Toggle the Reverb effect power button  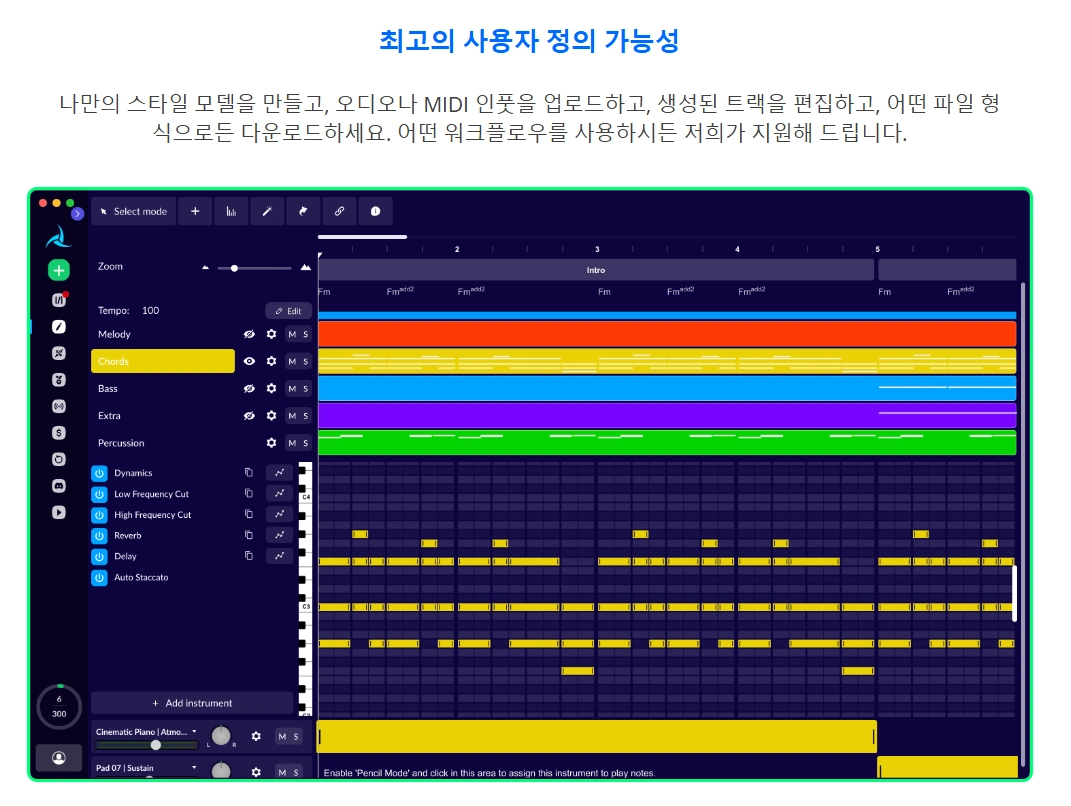coord(99,536)
